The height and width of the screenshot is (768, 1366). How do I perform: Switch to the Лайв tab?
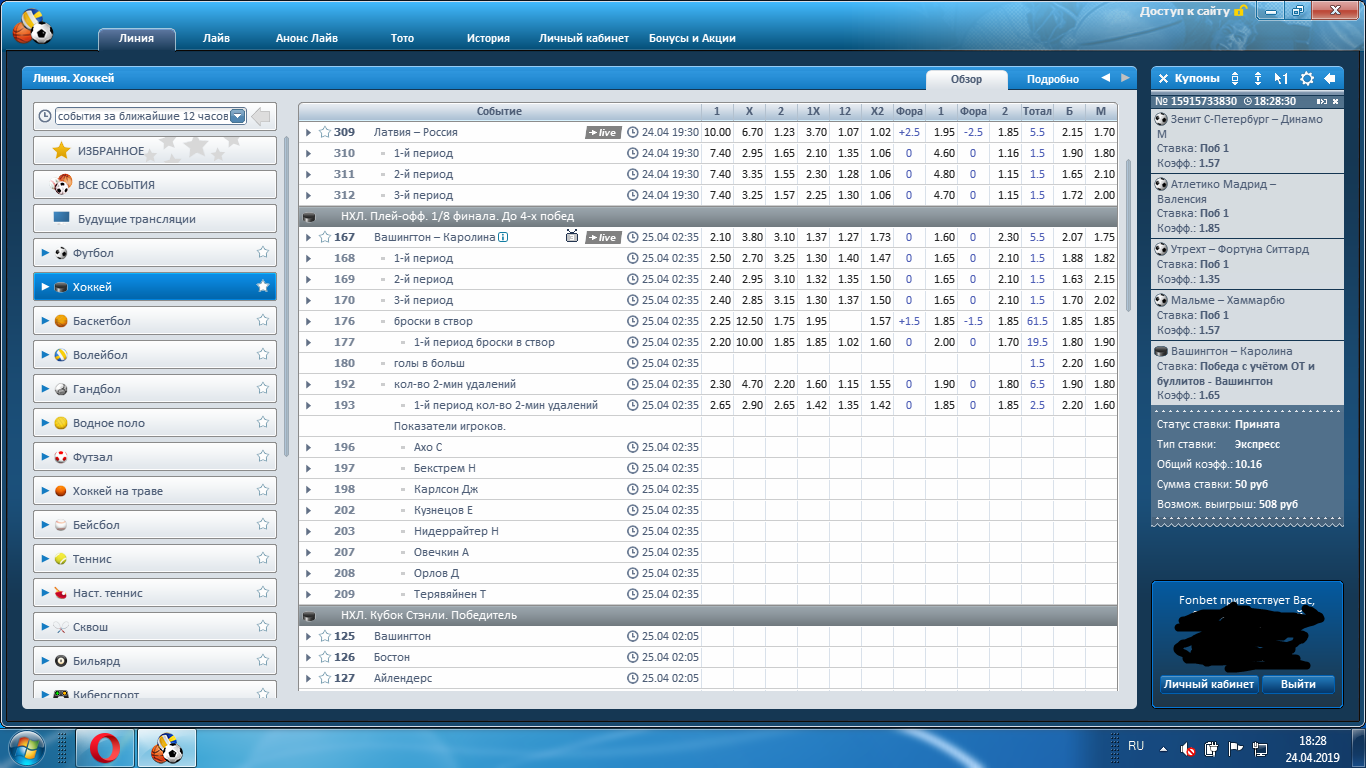[216, 38]
